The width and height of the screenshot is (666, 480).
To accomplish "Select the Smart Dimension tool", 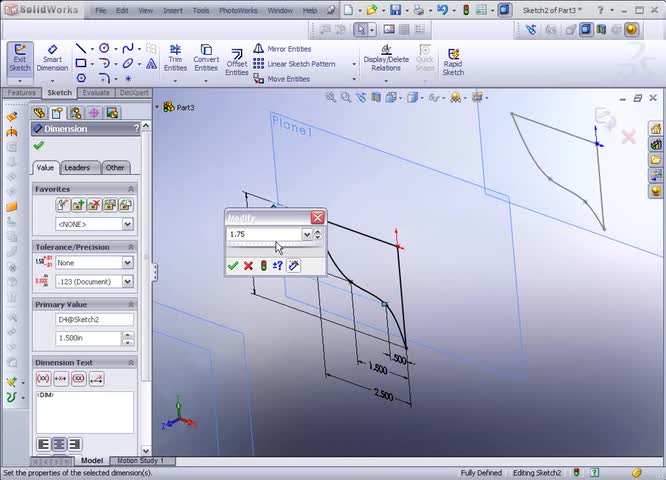I will [52, 59].
